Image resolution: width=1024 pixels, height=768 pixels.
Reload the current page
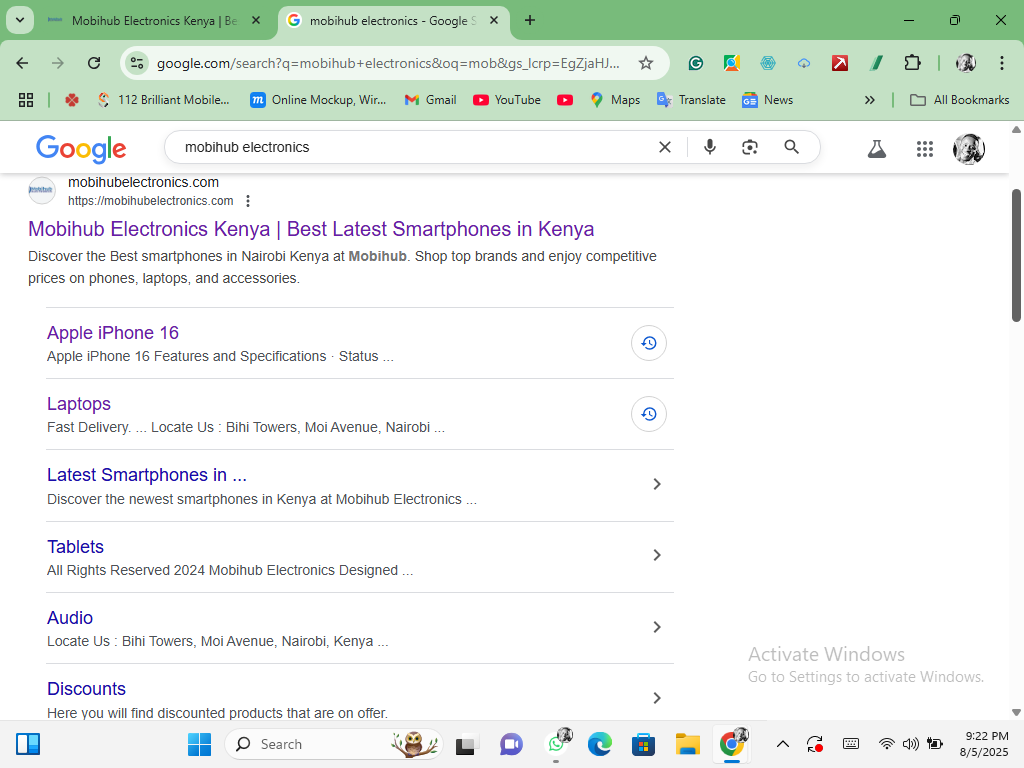94,63
